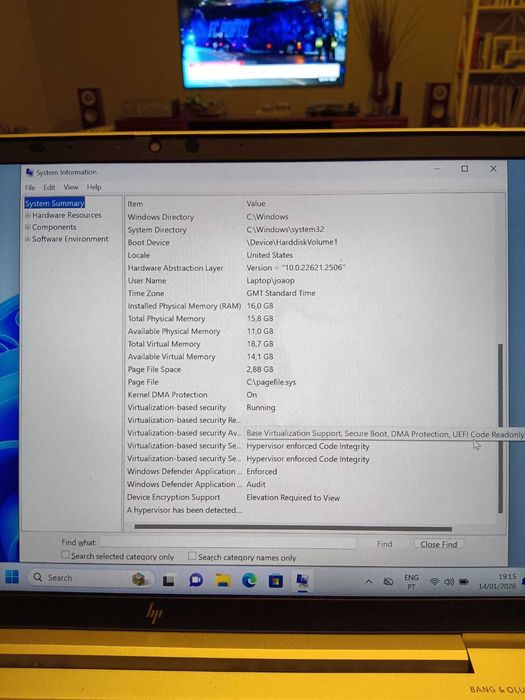The height and width of the screenshot is (700, 525).
Task: Select the Hardware Abstraction Layer row
Action: 312,268
